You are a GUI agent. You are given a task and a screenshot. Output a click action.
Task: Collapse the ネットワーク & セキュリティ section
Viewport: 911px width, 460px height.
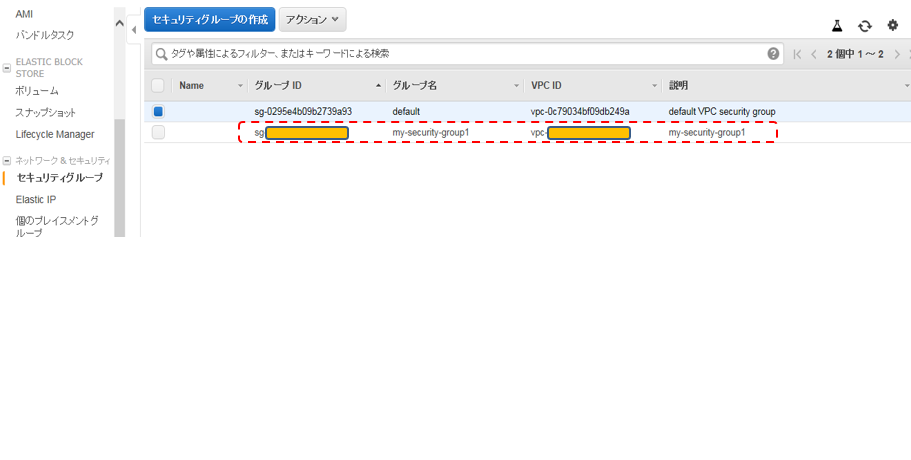(7, 160)
